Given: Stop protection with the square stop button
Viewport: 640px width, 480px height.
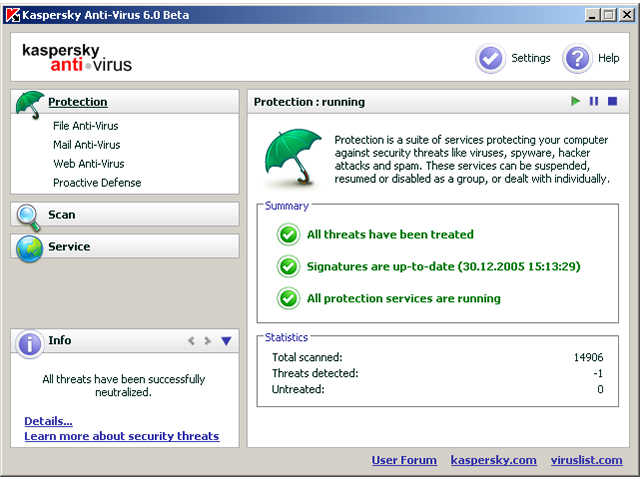Looking at the screenshot, I should 612,101.
